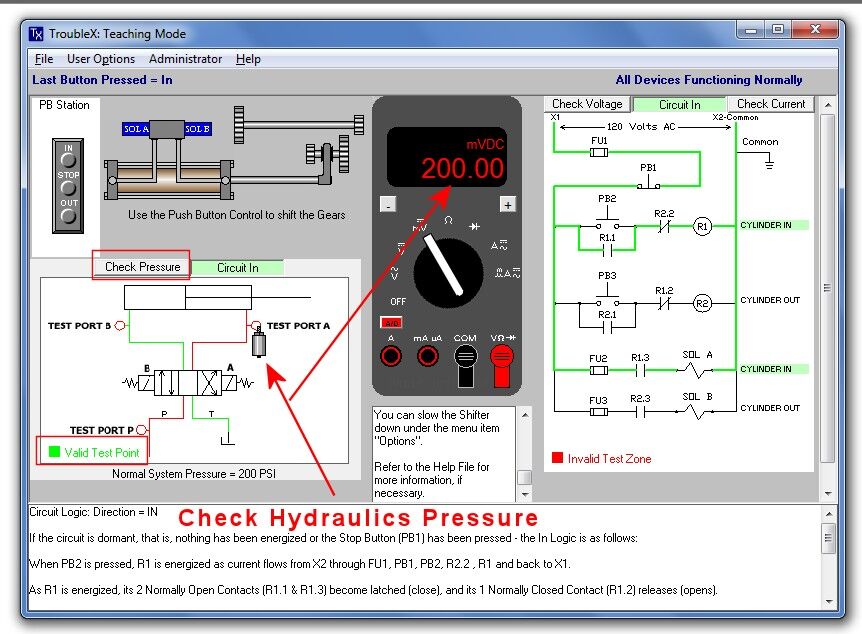Click the TroubleX title bar app icon

36,34
